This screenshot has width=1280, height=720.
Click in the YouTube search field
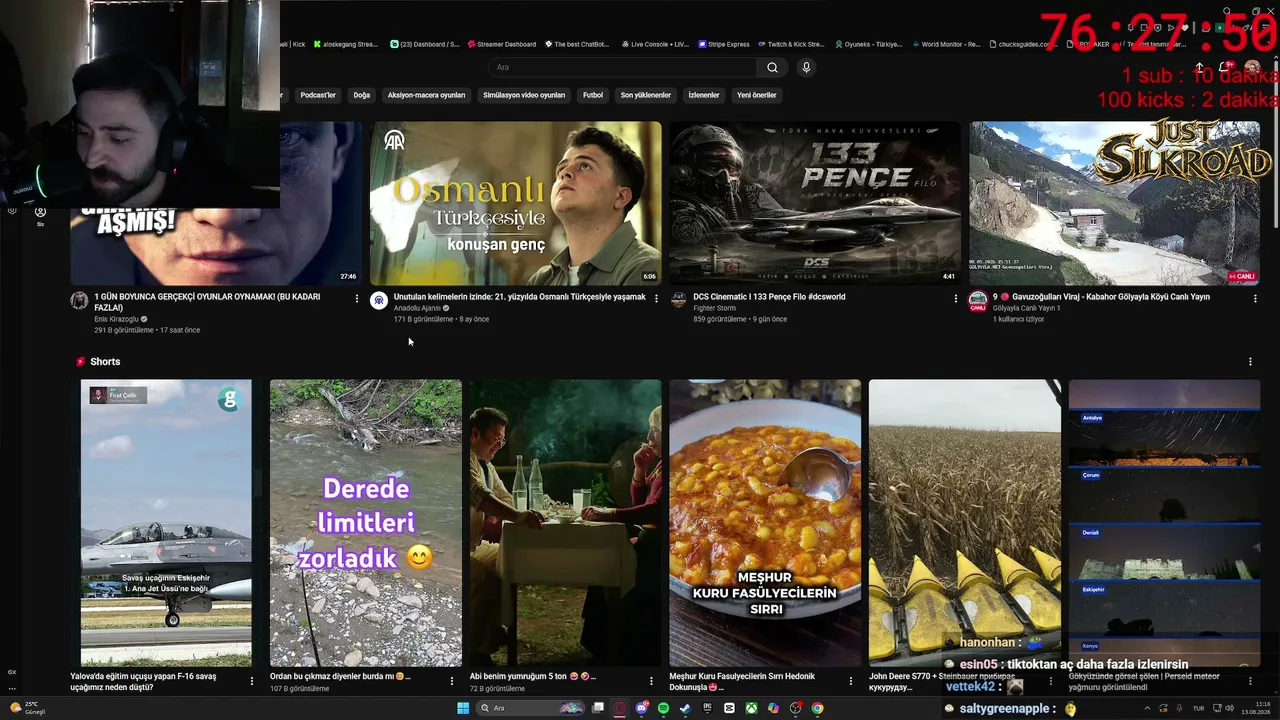[622, 67]
